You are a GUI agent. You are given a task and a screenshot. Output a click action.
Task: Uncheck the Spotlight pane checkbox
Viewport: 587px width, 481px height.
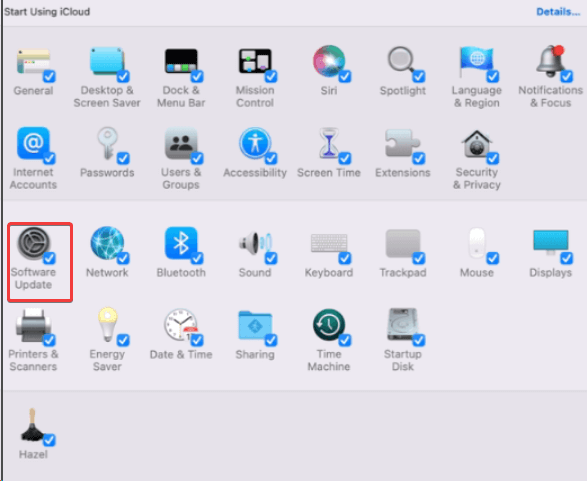pyautogui.click(x=419, y=76)
